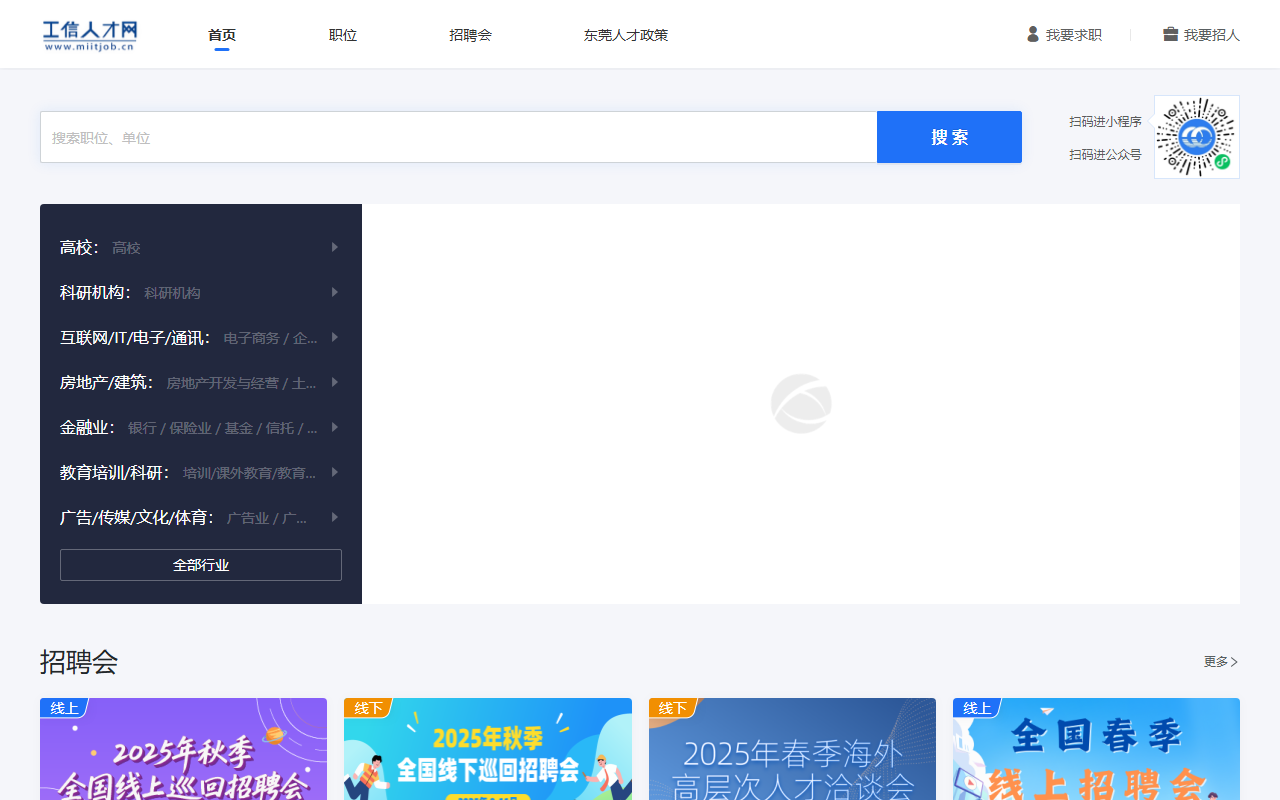Image resolution: width=1280 pixels, height=800 pixels.
Task: Open the 职位 nav tab
Action: pyautogui.click(x=343, y=35)
